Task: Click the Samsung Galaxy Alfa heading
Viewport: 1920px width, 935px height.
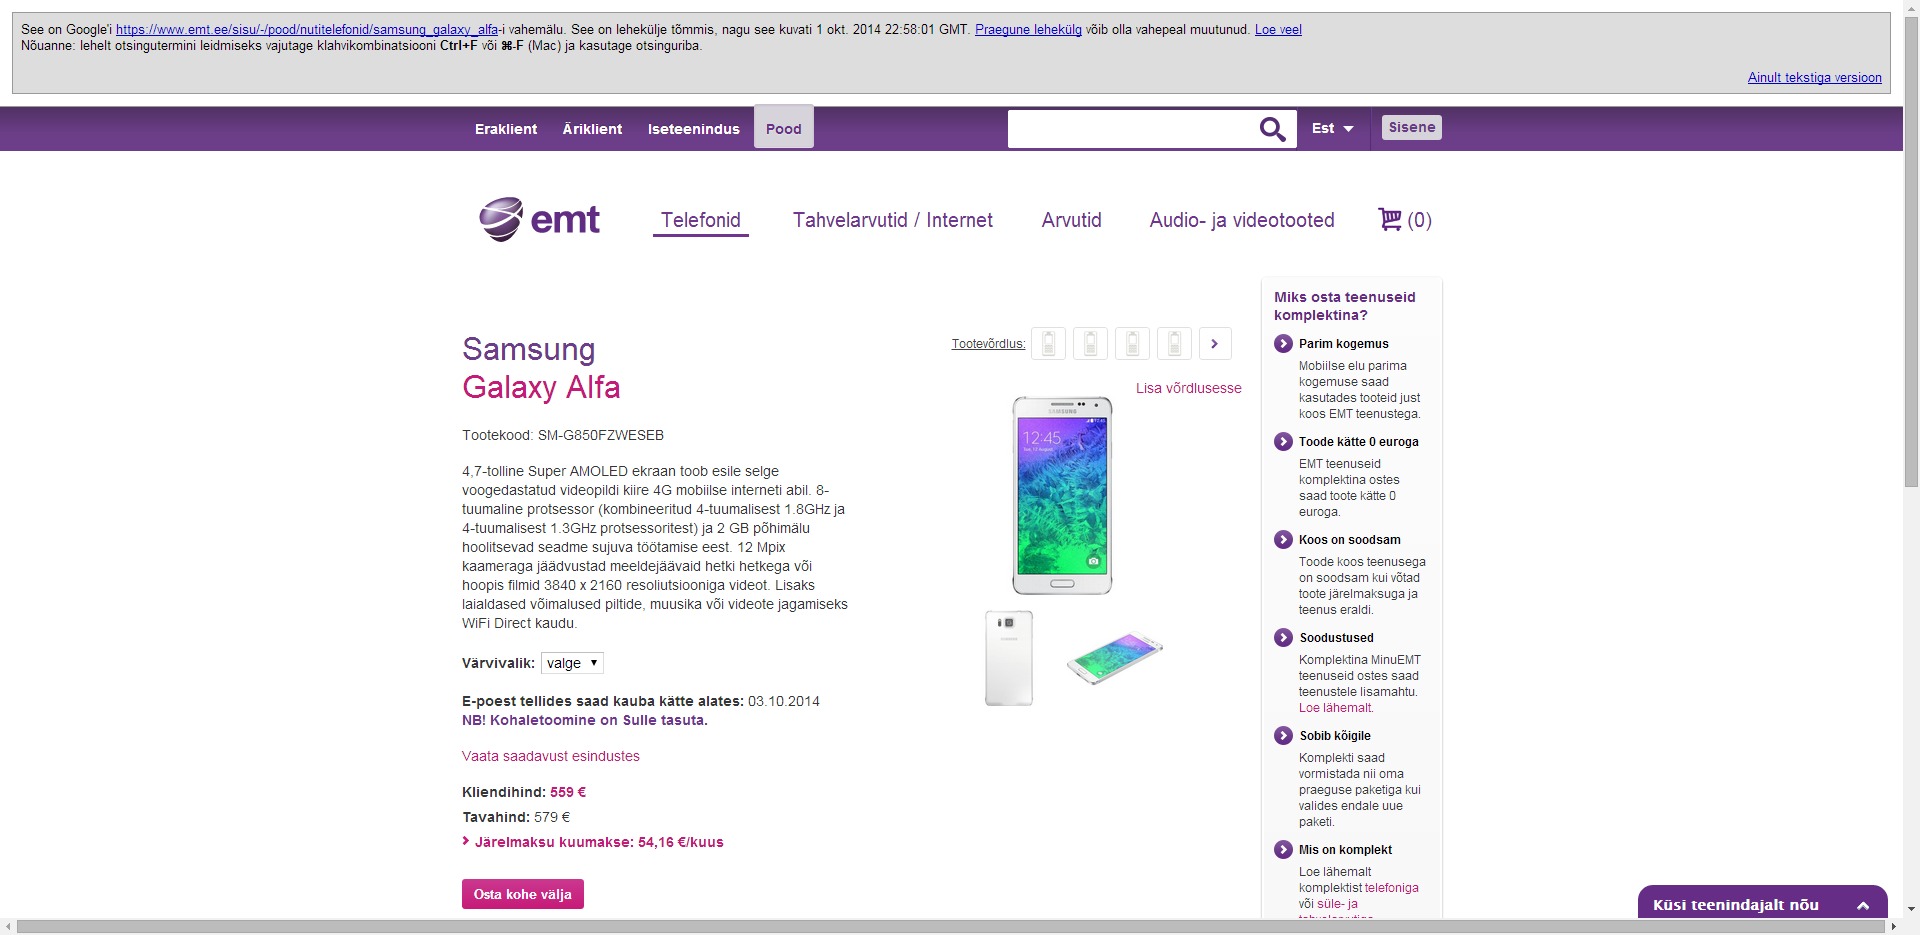Action: [x=541, y=368]
